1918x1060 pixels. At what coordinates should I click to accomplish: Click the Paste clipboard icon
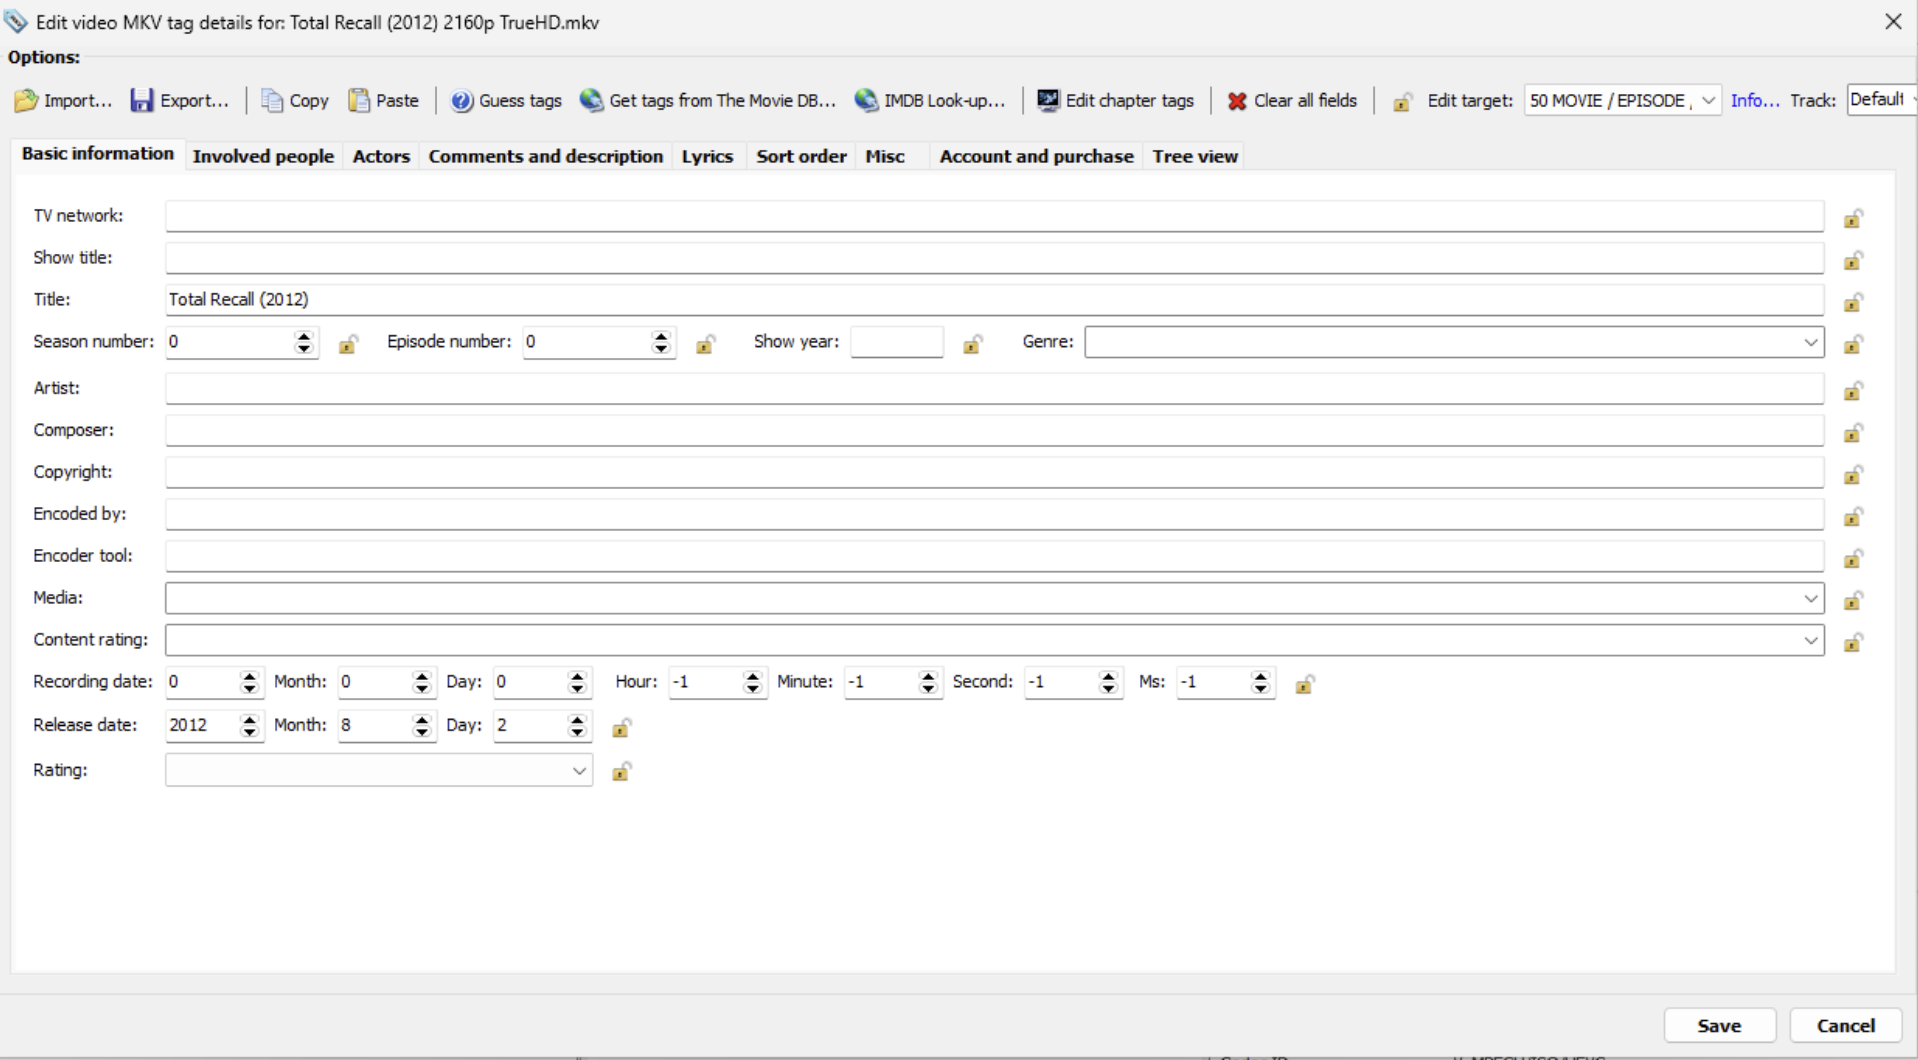[x=359, y=101]
